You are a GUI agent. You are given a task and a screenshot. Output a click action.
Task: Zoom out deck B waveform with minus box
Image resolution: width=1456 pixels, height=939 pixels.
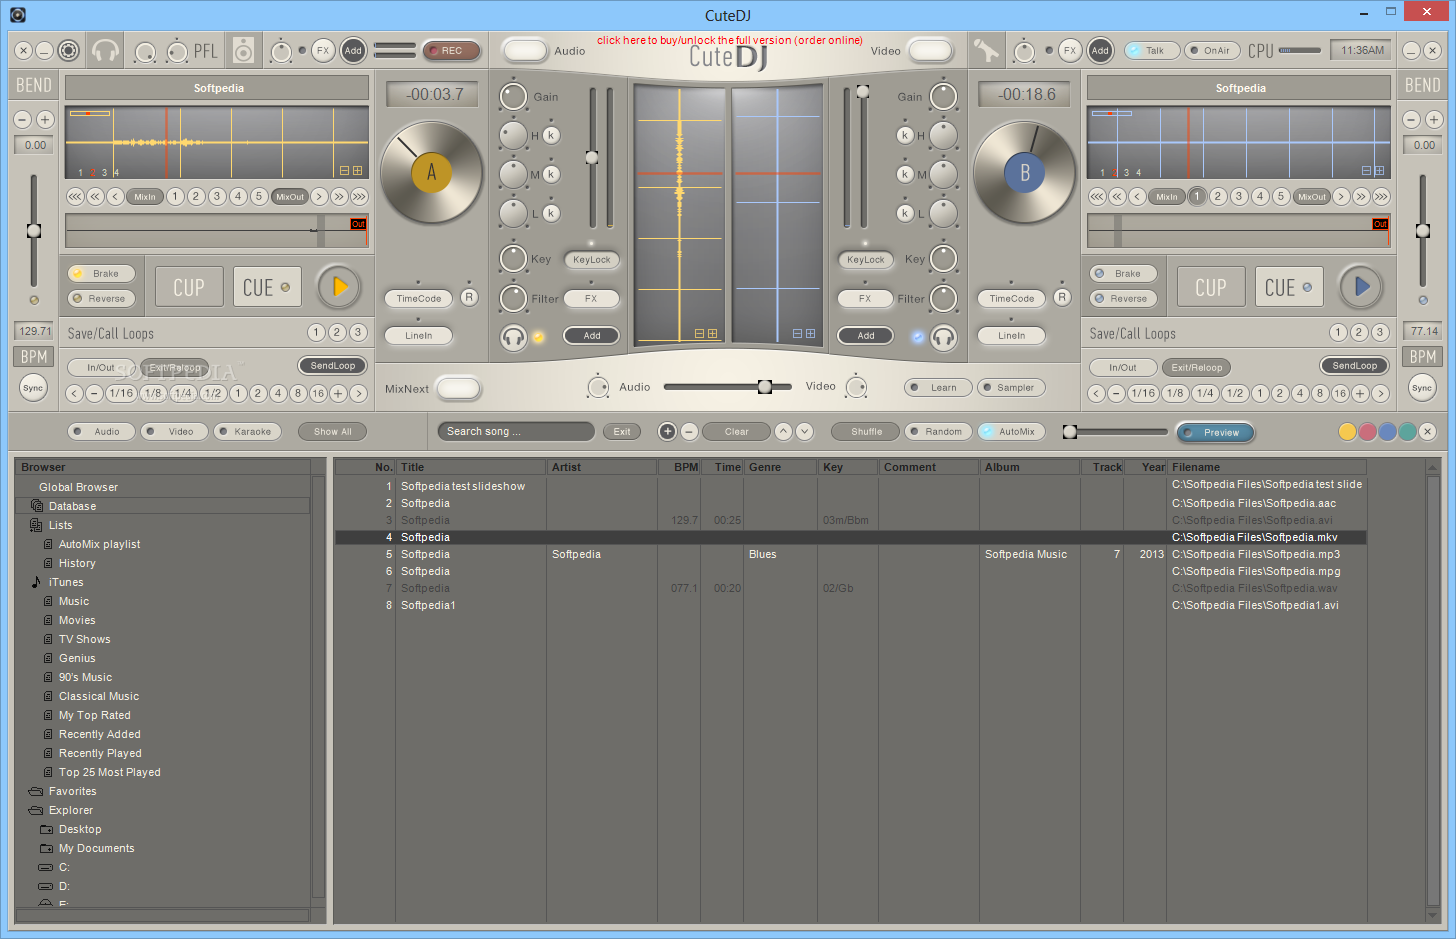pyautogui.click(x=1366, y=171)
